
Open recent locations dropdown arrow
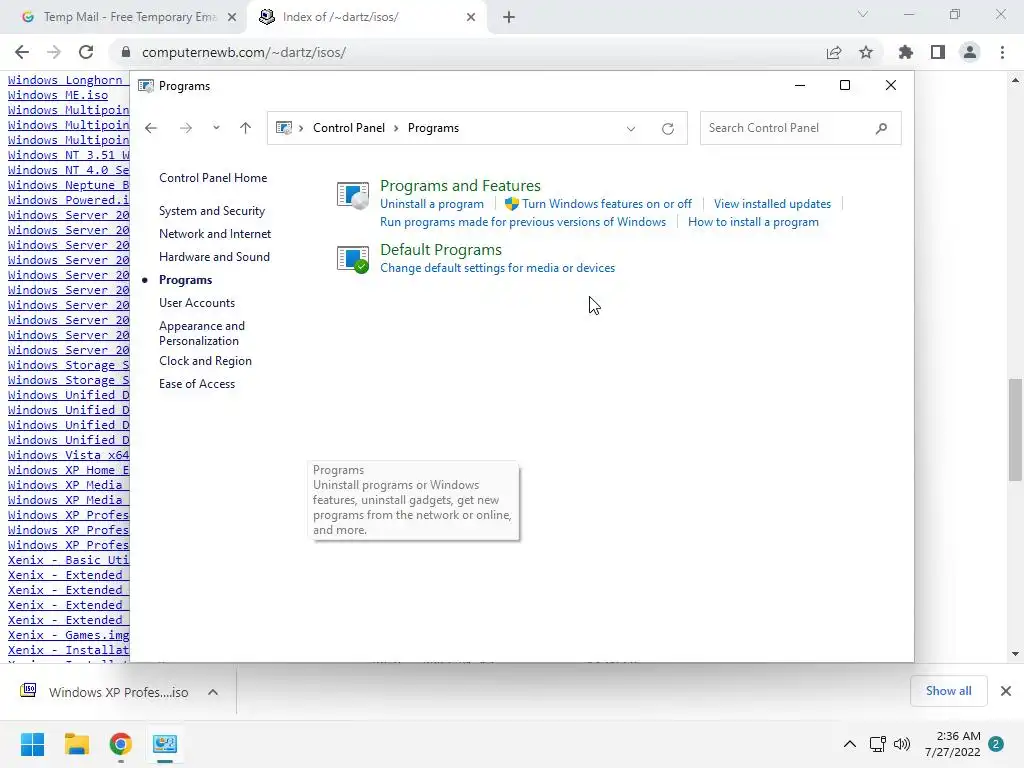click(x=216, y=128)
